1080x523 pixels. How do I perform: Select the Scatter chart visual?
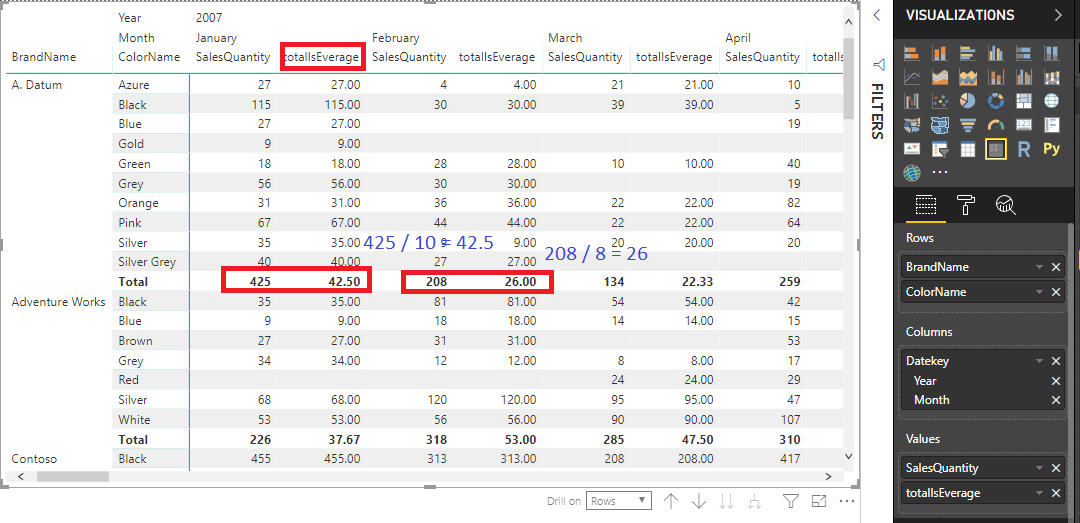coord(939,101)
